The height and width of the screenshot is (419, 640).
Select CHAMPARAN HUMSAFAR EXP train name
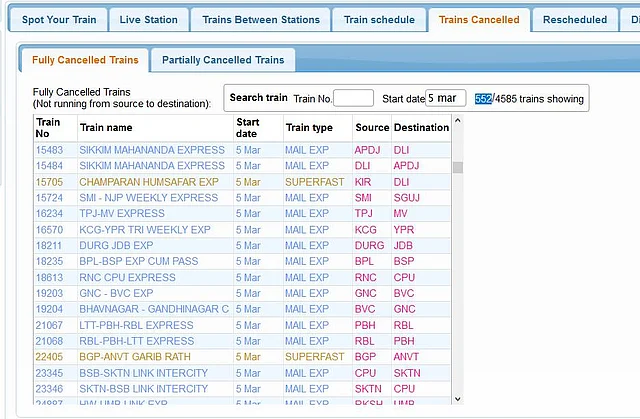point(149,182)
